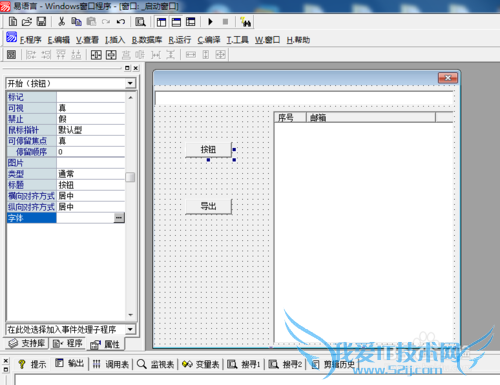Expand the 开始（按钮）component dropdown
The image size is (500, 385).
(x=130, y=83)
